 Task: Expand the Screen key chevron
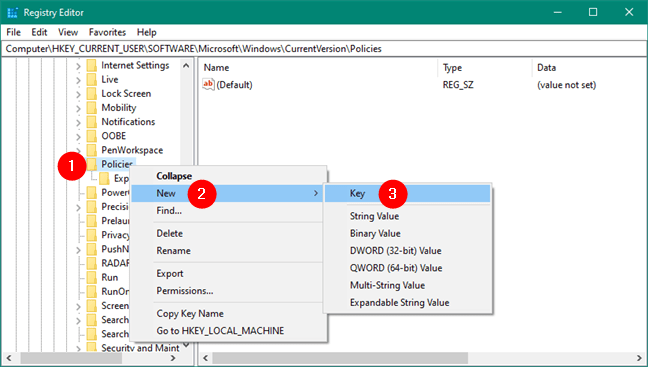click(79, 306)
